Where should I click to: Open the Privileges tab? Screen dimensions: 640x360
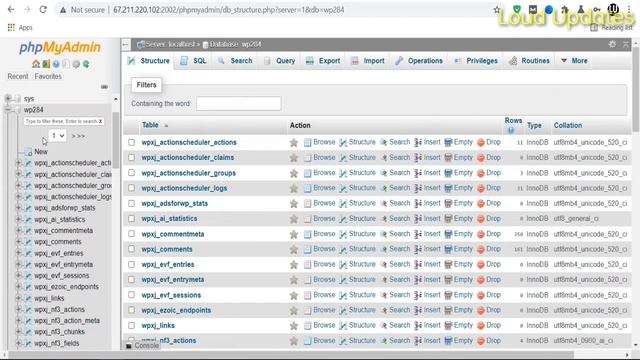pyautogui.click(x=476, y=61)
